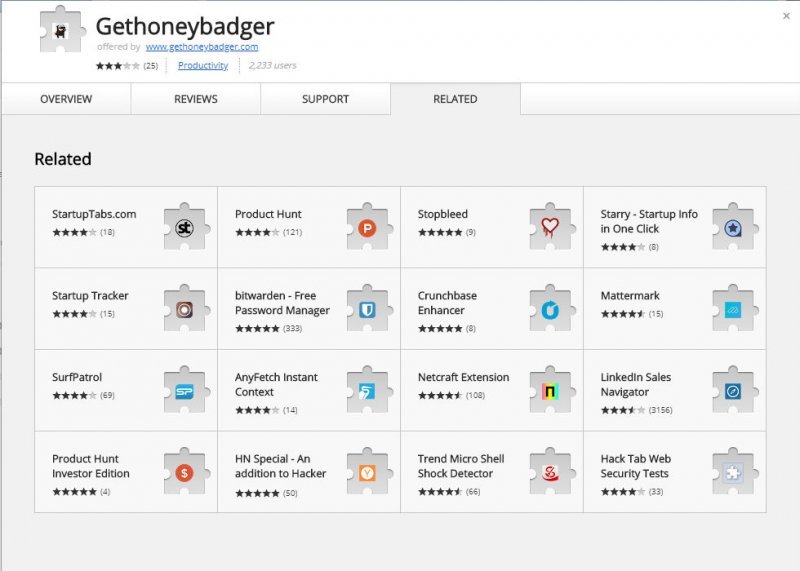
Task: Open the Startup Tracker brown icon
Action: coord(185,309)
